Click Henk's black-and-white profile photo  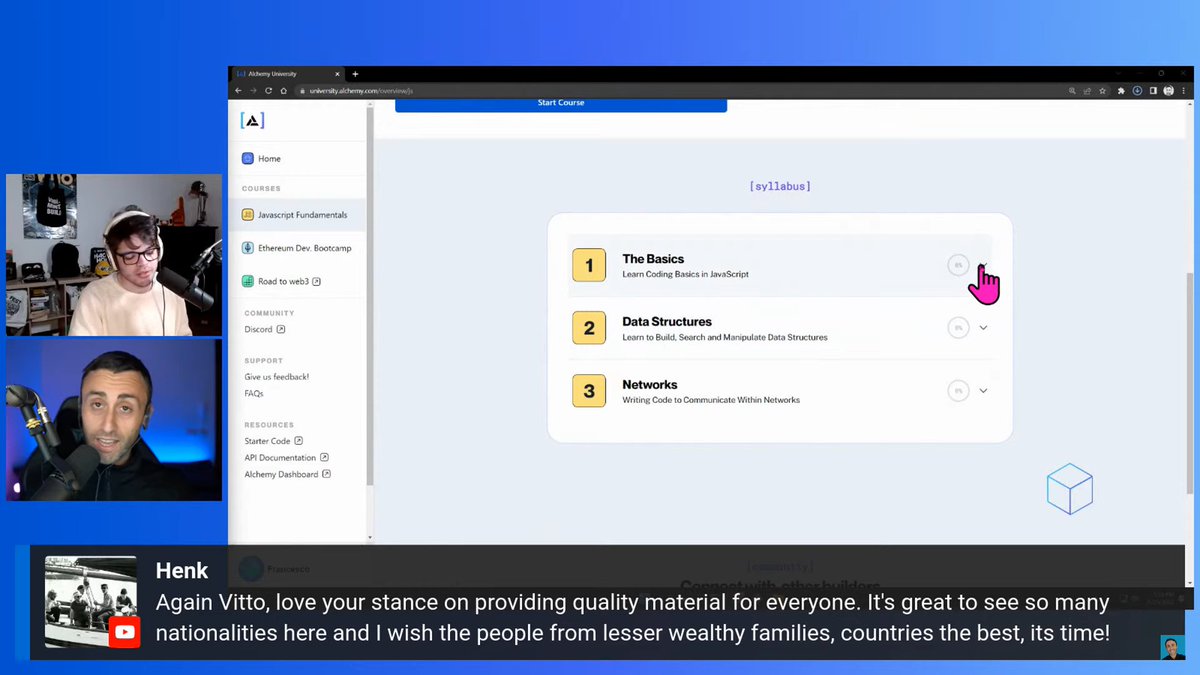pyautogui.click(x=91, y=602)
